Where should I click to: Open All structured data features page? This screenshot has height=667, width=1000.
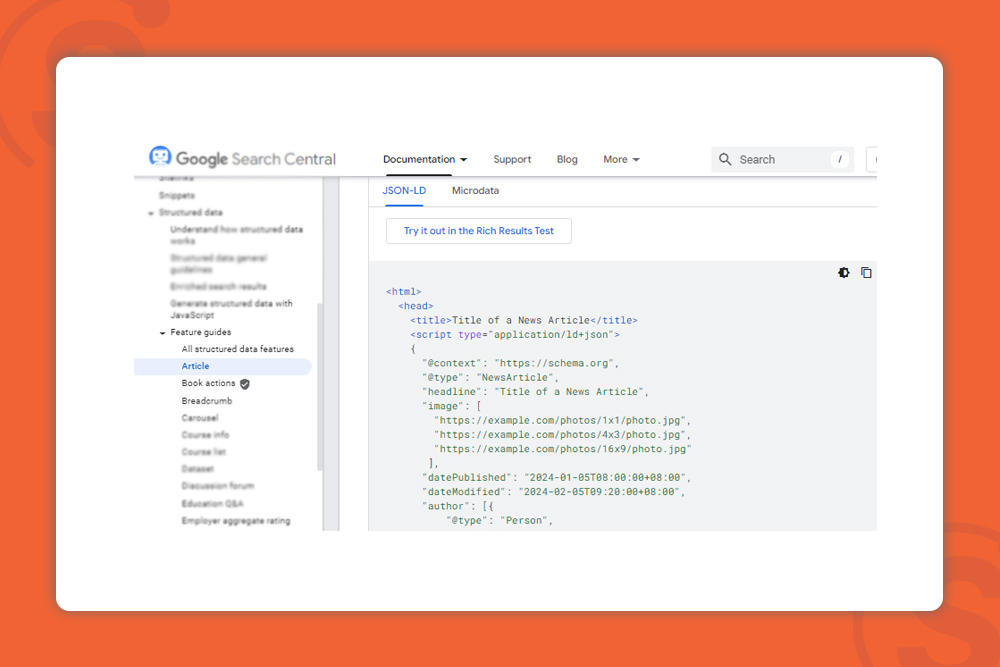pyautogui.click(x=237, y=349)
